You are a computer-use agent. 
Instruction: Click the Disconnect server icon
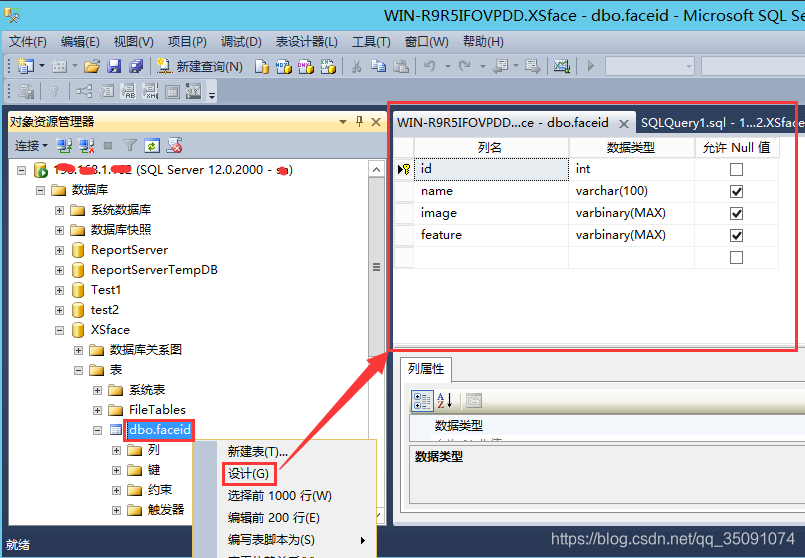(x=86, y=146)
